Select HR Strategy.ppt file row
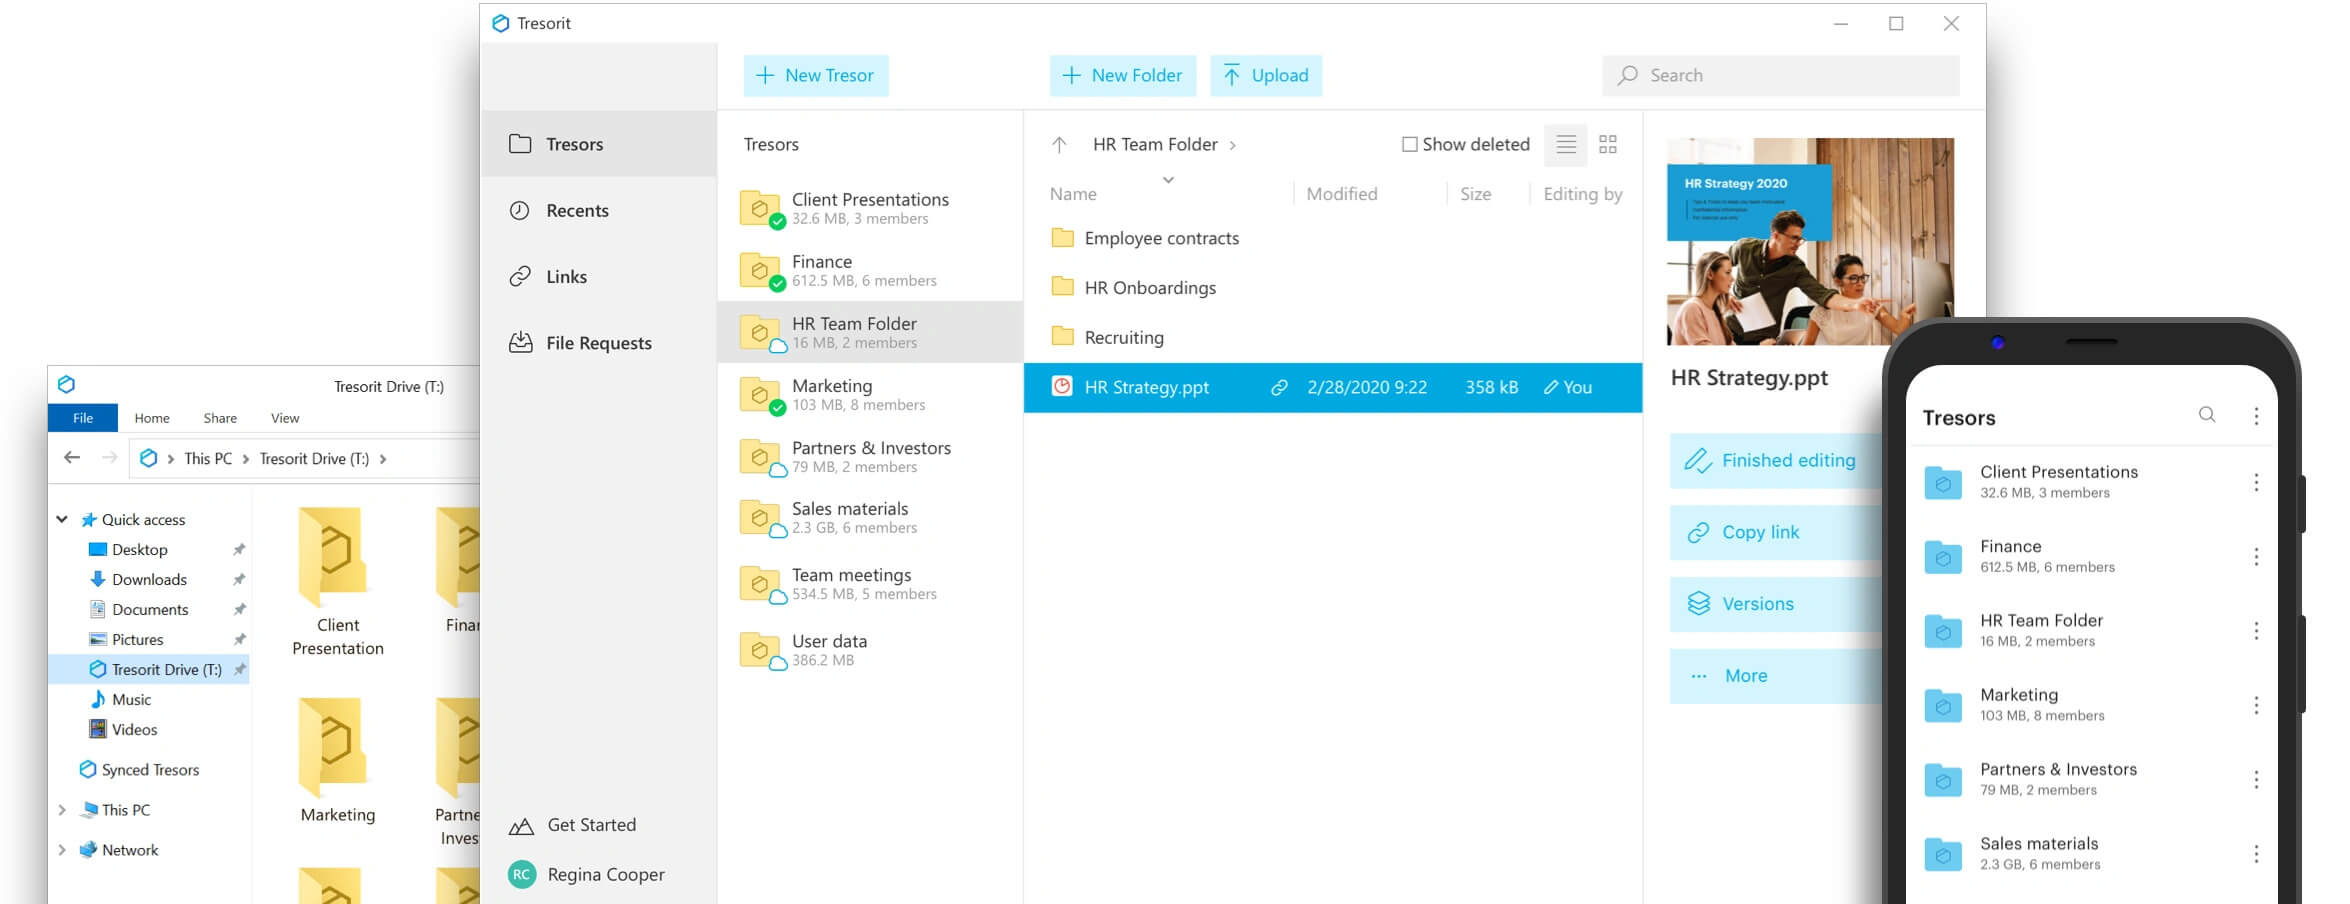The width and height of the screenshot is (2350, 904). tap(1333, 388)
